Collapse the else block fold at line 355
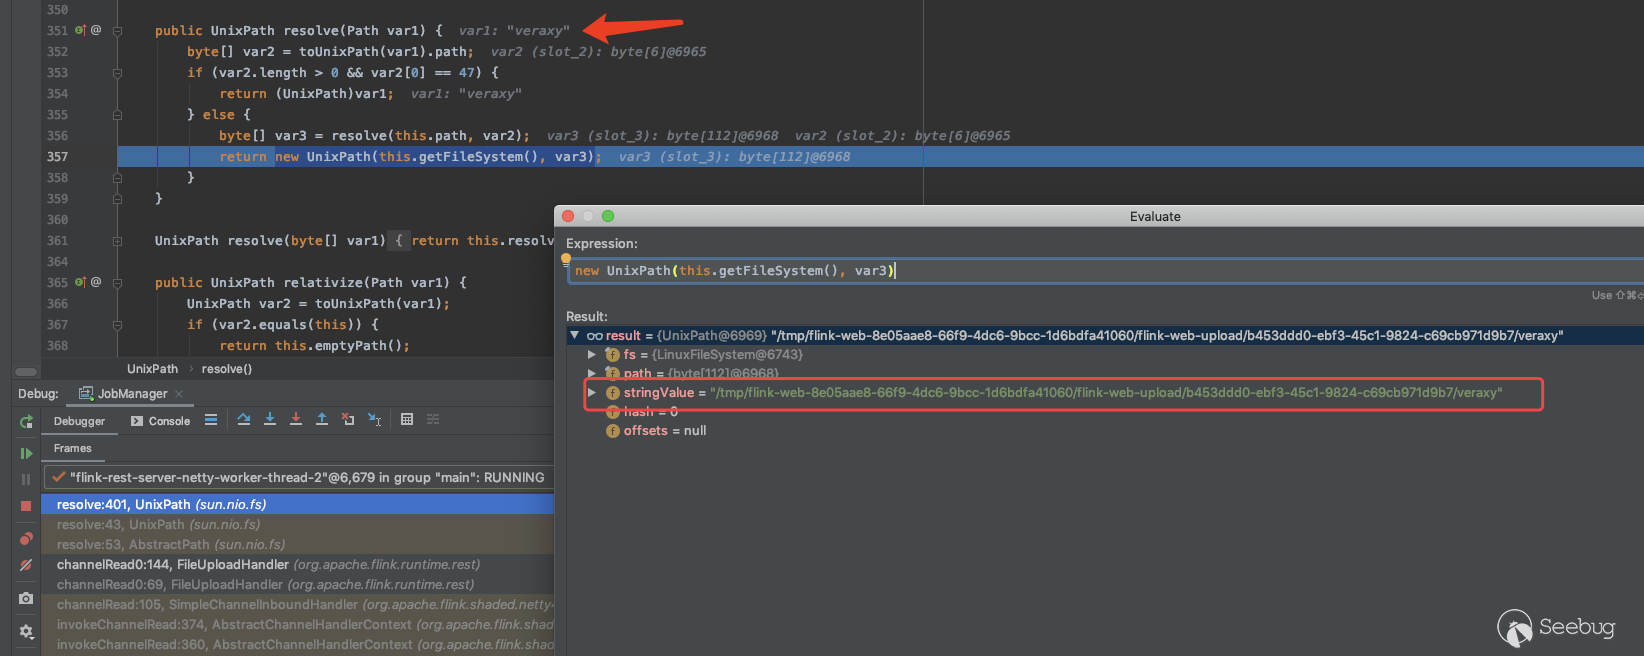 pyautogui.click(x=117, y=115)
